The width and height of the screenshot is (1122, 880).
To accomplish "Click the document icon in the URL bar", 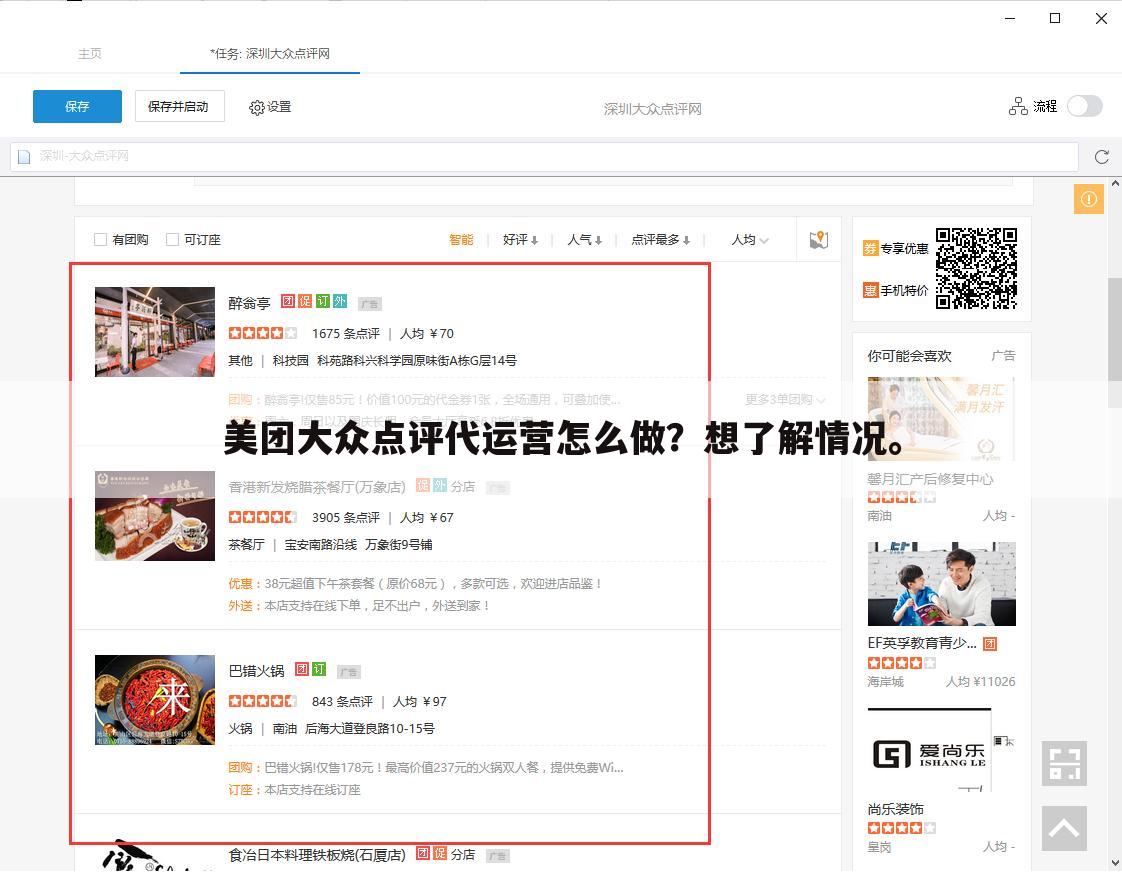I will 24,156.
